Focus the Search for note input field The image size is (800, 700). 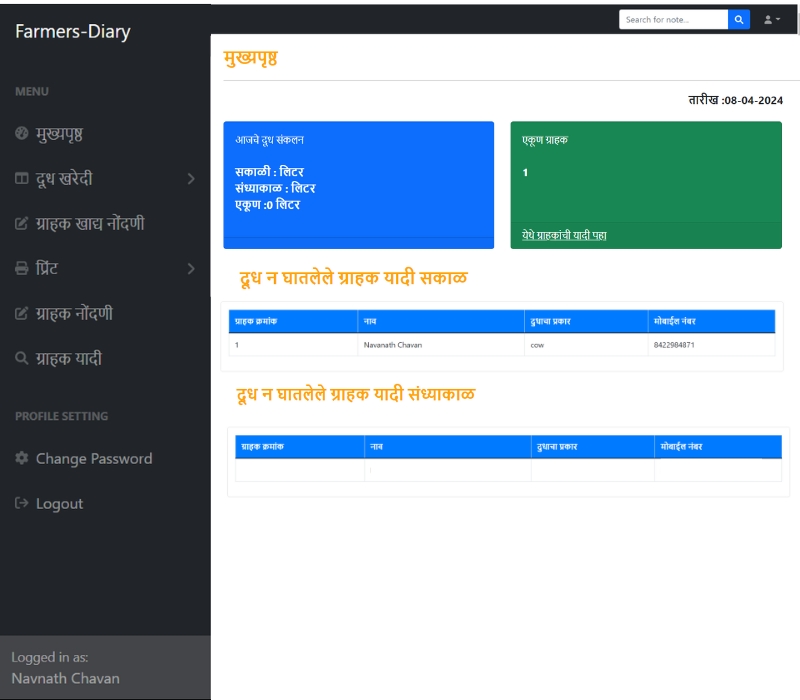coord(673,19)
